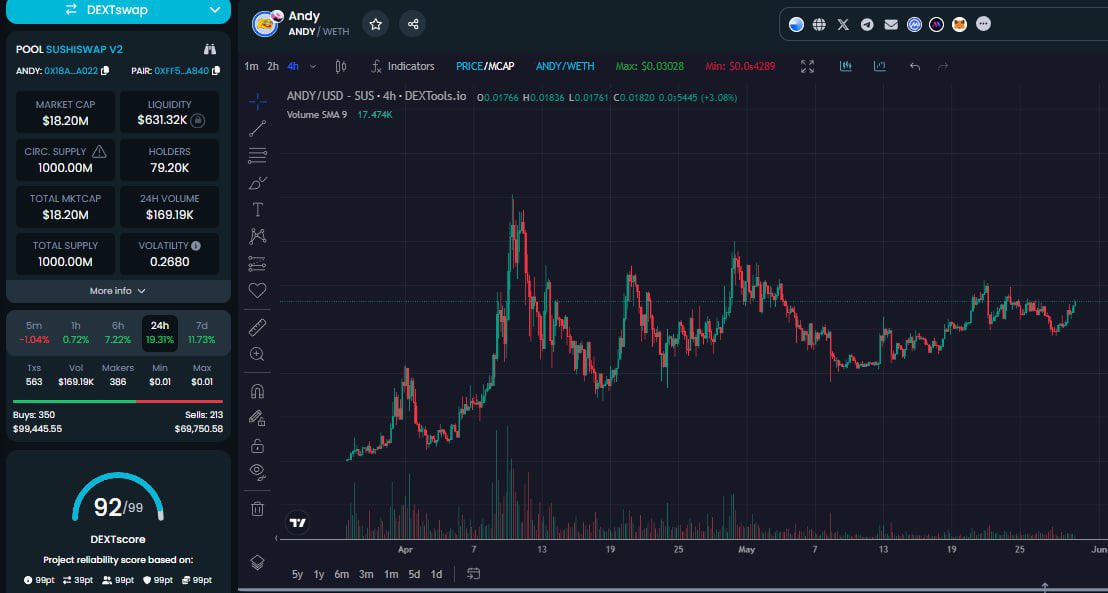
Task: Set chart range to 1y
Action: [x=319, y=575]
